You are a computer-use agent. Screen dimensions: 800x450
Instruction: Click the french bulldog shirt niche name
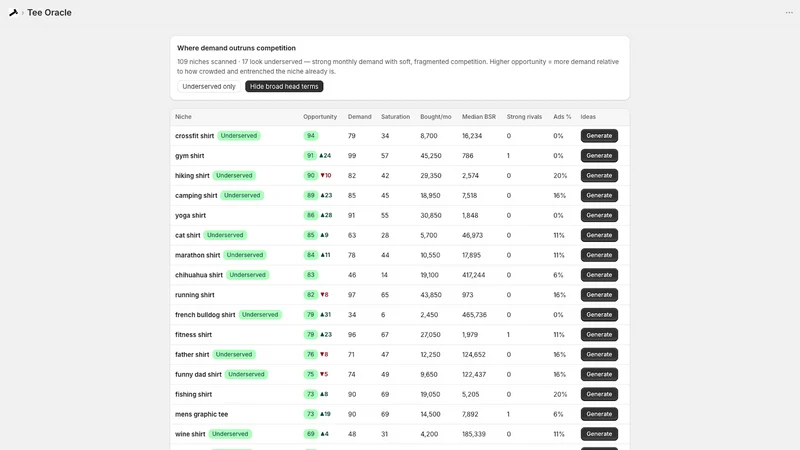[x=205, y=315]
